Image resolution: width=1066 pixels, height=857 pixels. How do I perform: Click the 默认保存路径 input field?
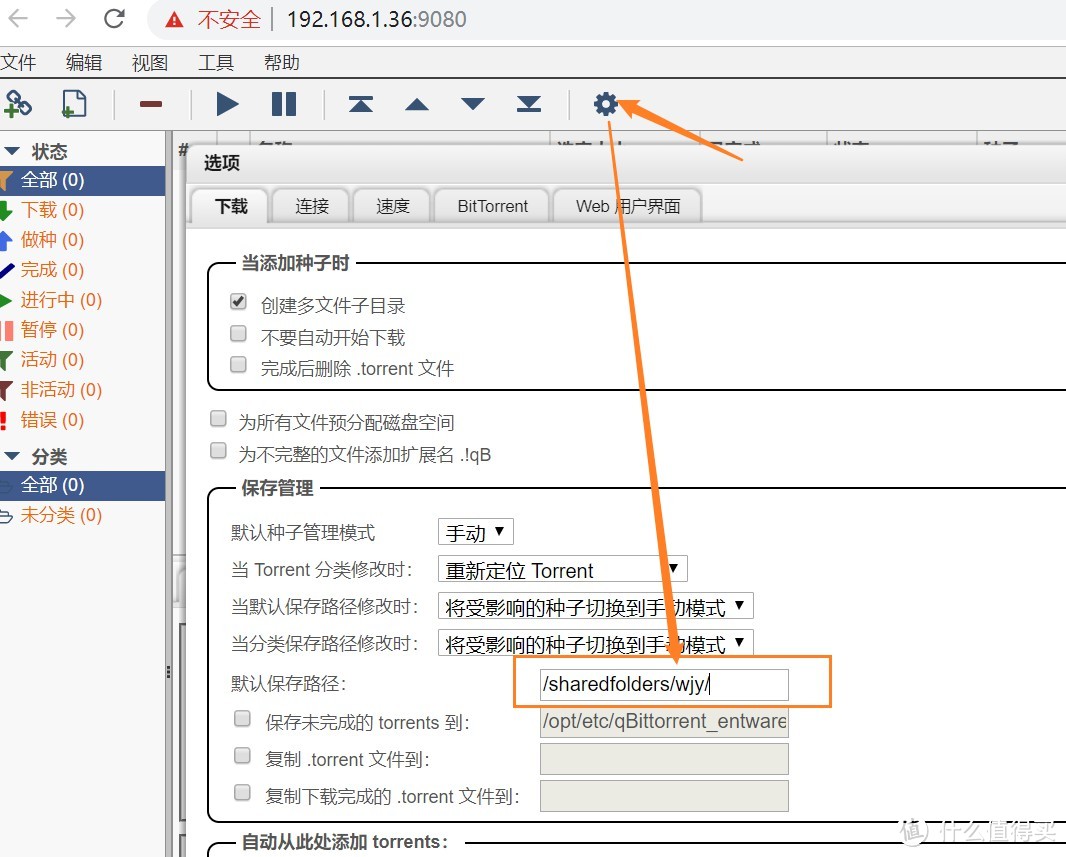tap(664, 684)
